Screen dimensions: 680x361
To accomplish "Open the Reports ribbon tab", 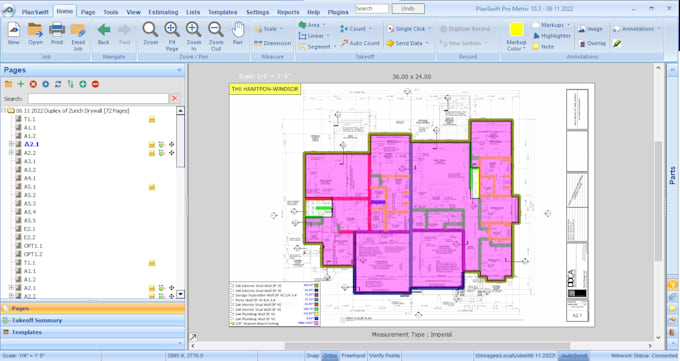I will click(x=288, y=12).
